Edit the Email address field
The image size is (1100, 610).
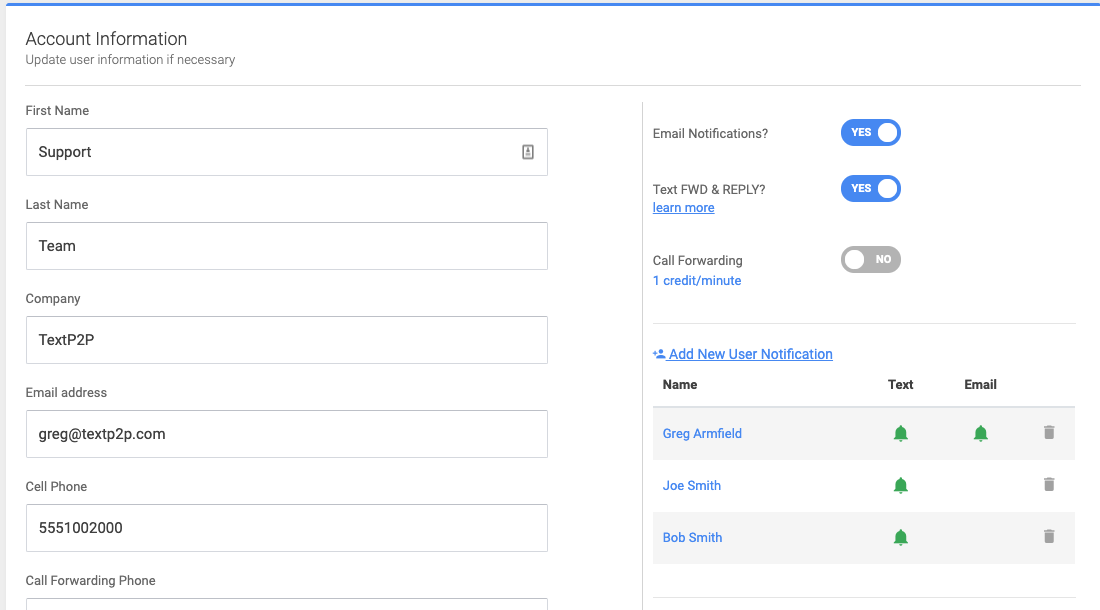287,434
